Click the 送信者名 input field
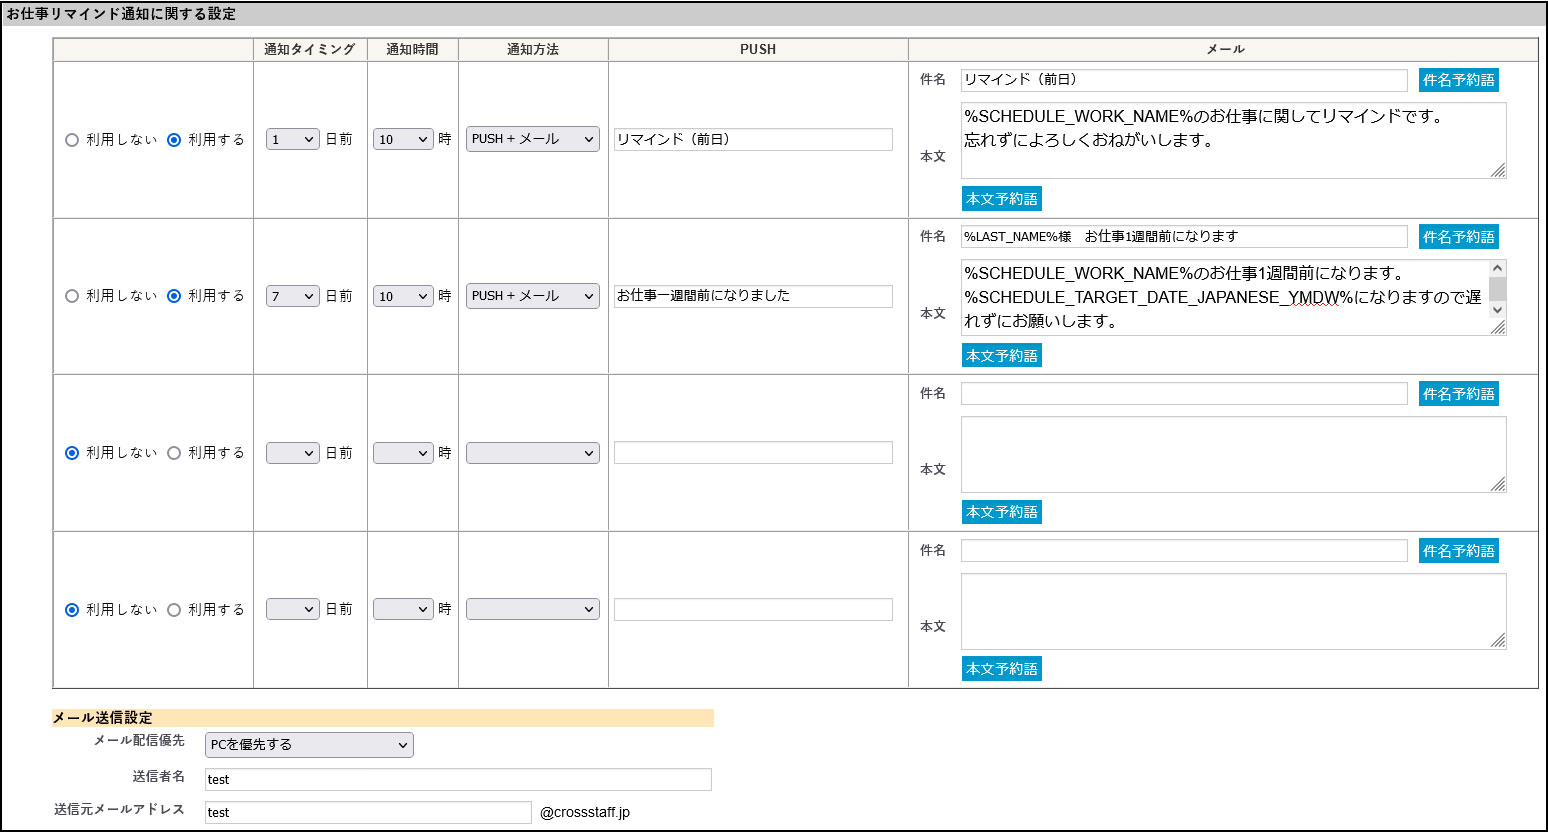This screenshot has height=833, width=1548. point(458,780)
